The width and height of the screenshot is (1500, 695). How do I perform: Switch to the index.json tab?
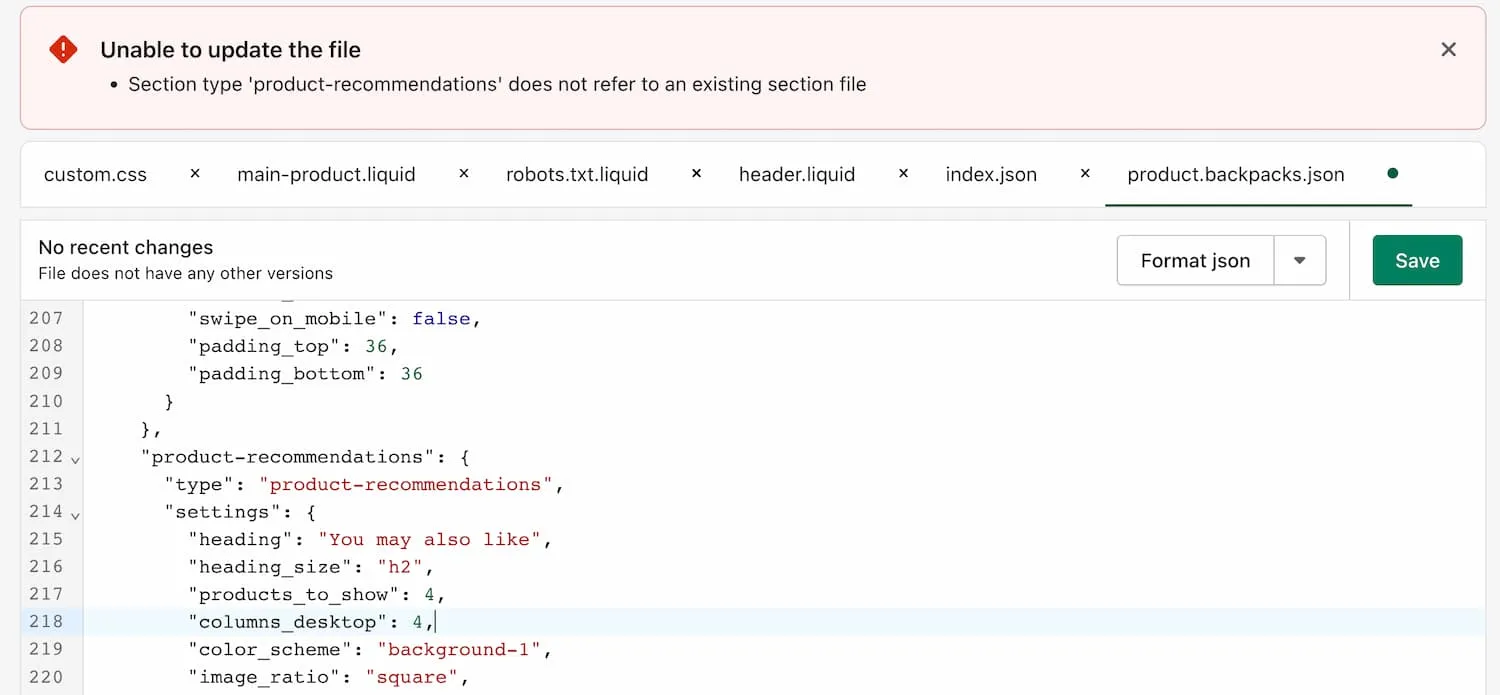tap(991, 175)
